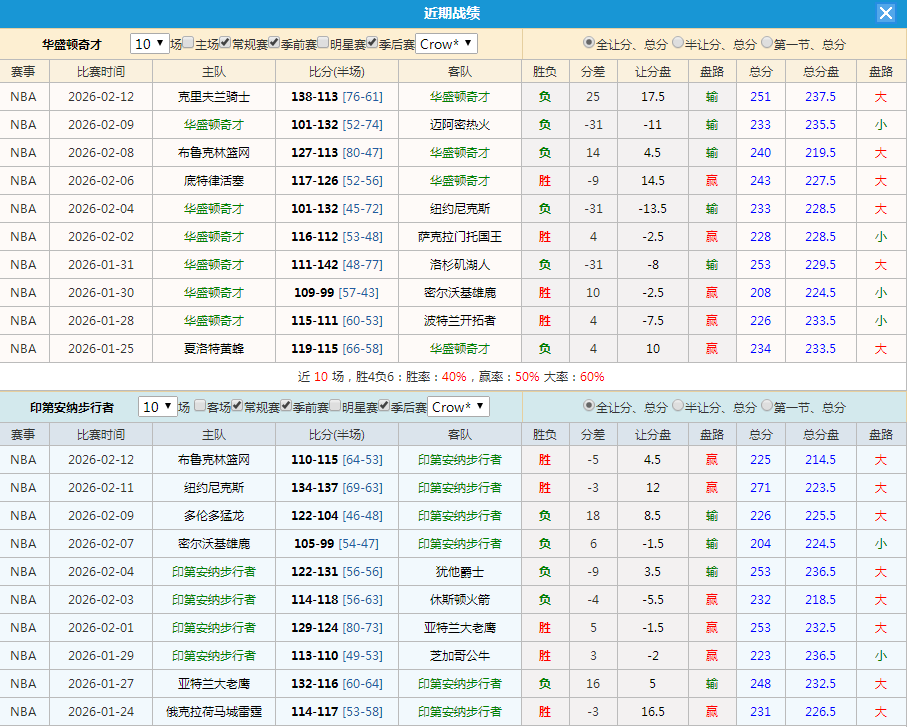
Task: Enable the 季前赛 filter for Wizards
Action: (273, 44)
